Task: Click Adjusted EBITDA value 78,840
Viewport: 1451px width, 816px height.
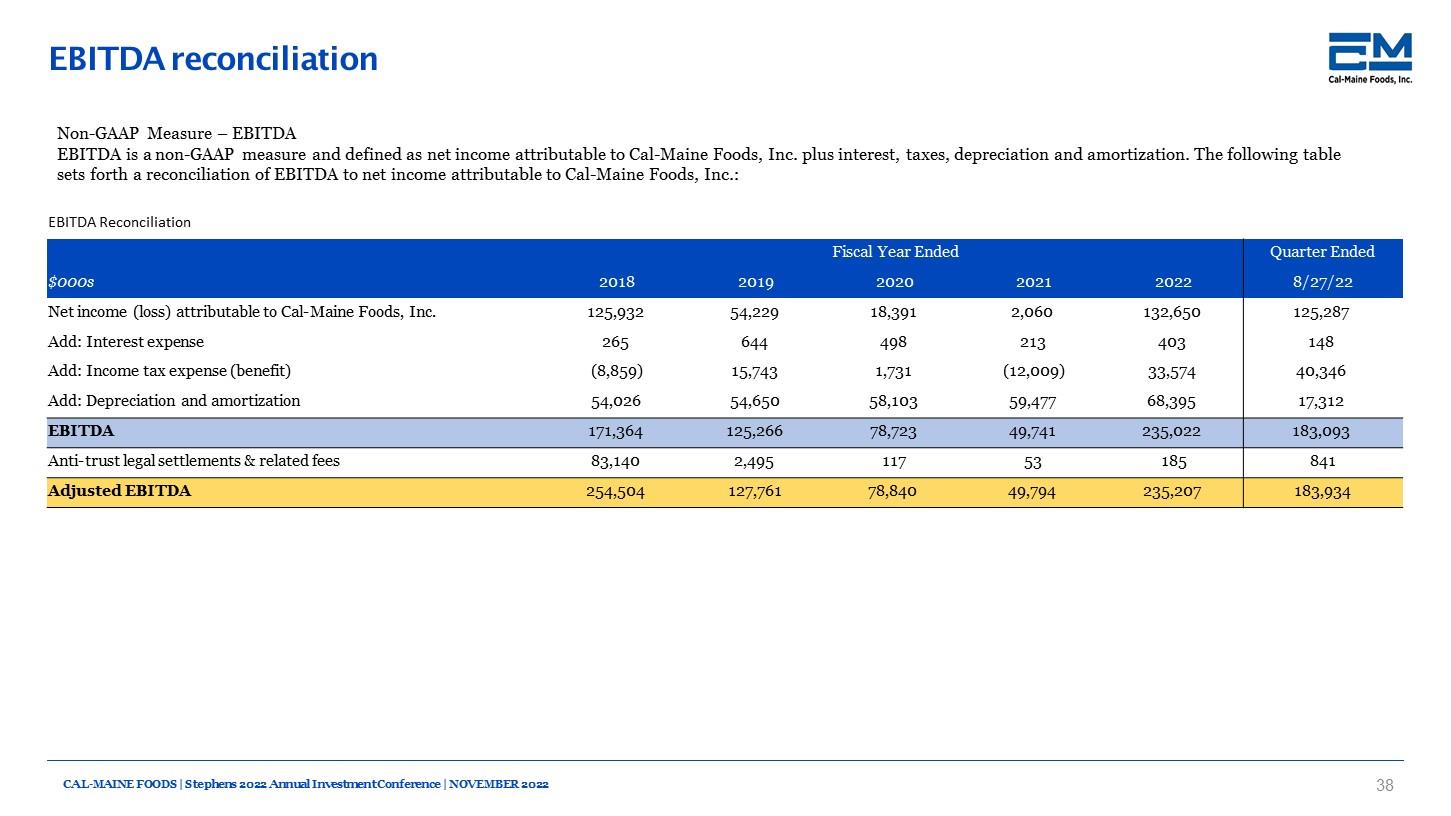Action: pos(894,492)
